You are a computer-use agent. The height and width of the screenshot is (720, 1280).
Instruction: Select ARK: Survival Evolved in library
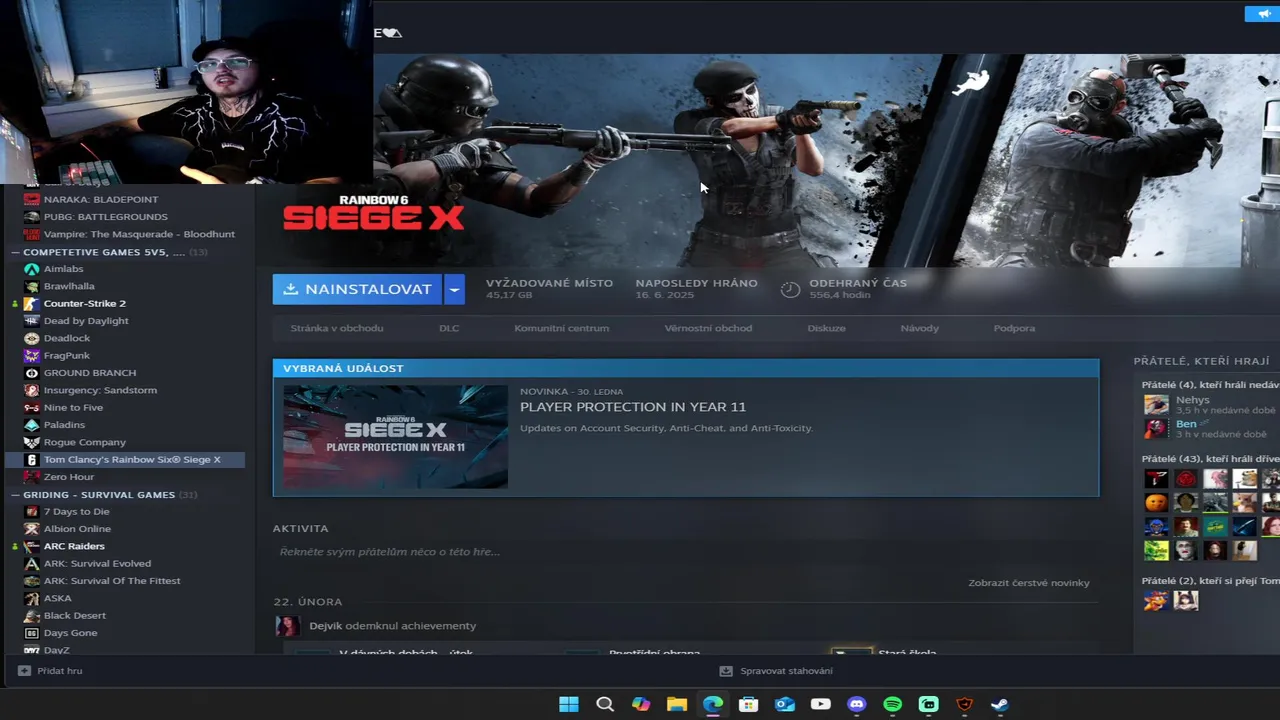coord(97,564)
